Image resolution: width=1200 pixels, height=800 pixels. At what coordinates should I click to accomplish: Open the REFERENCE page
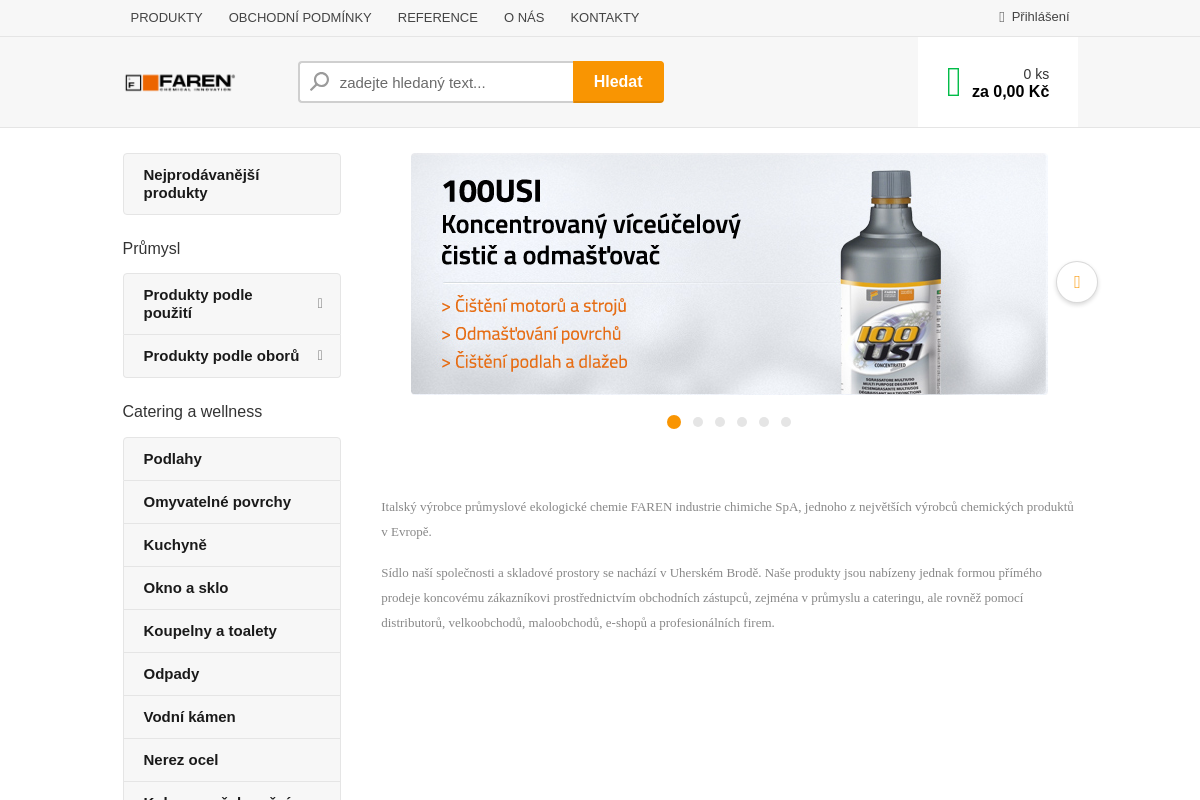click(437, 17)
